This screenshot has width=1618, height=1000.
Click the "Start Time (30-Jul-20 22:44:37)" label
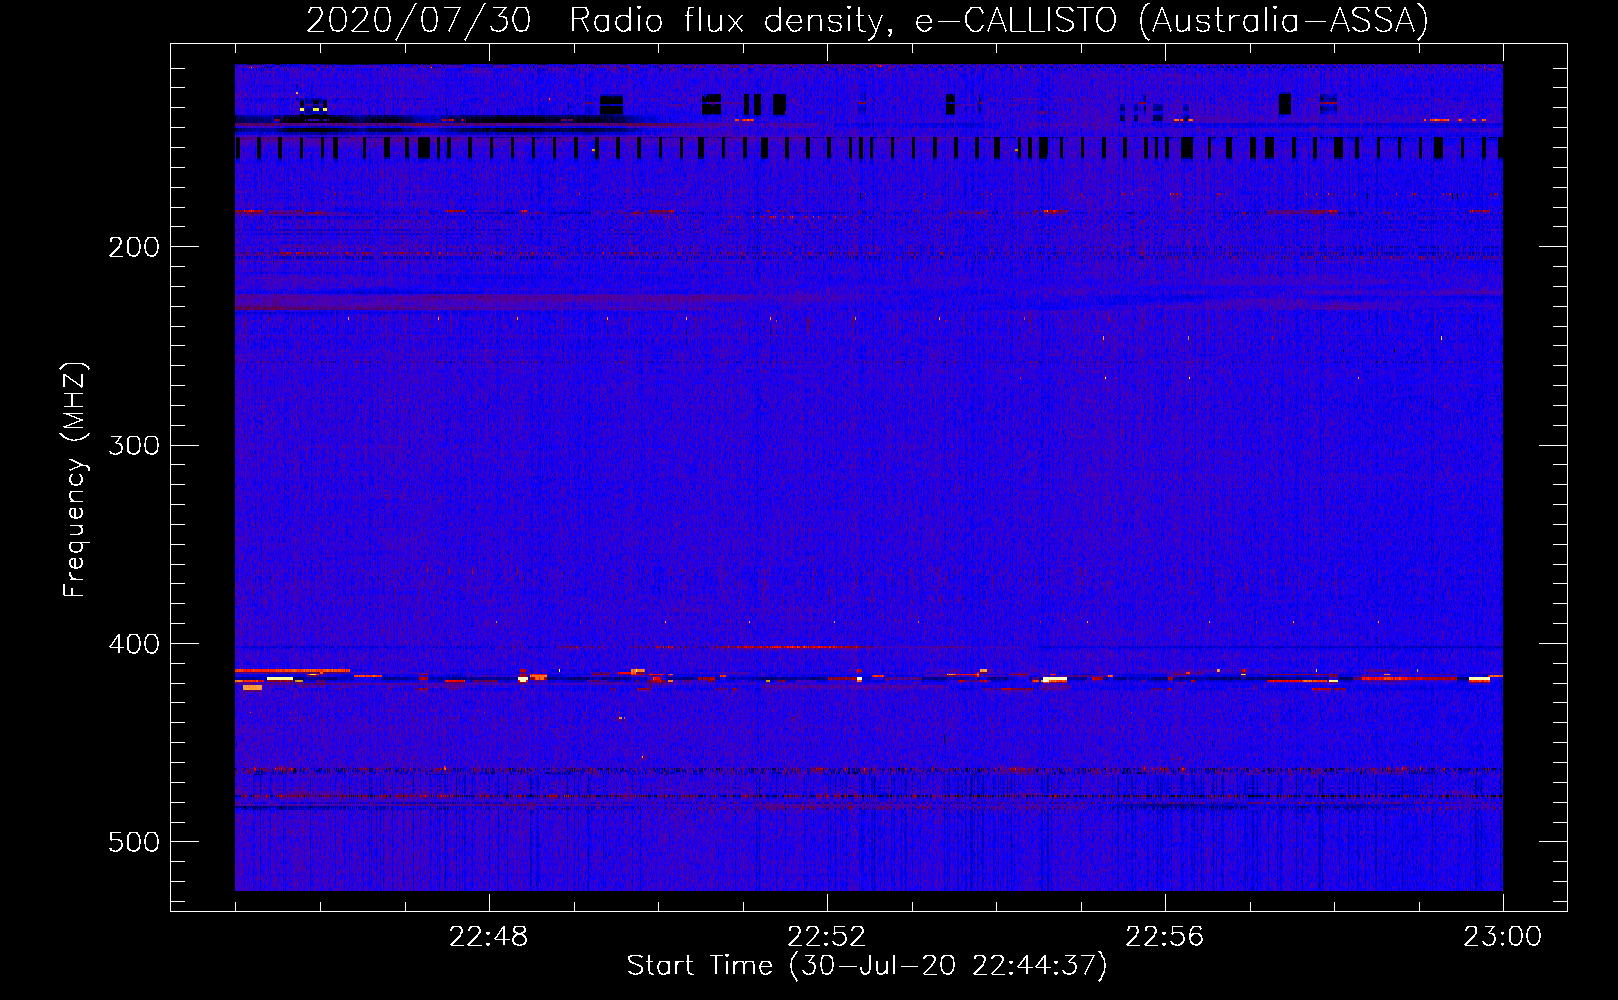[867, 966]
